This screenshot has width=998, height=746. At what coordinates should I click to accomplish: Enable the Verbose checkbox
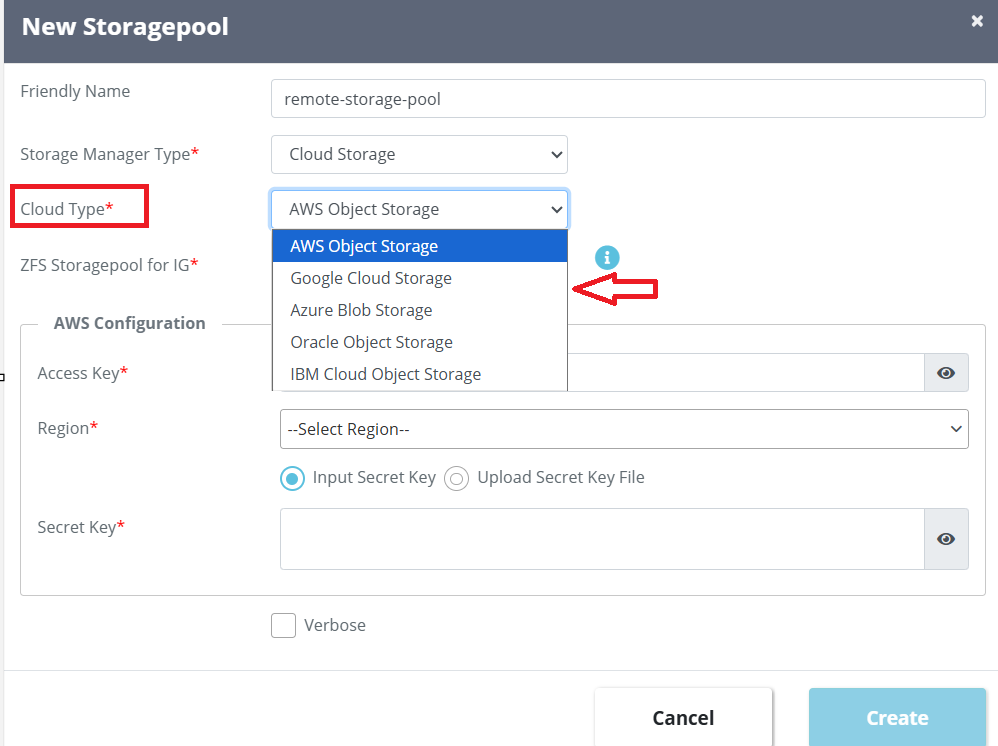pyautogui.click(x=283, y=625)
